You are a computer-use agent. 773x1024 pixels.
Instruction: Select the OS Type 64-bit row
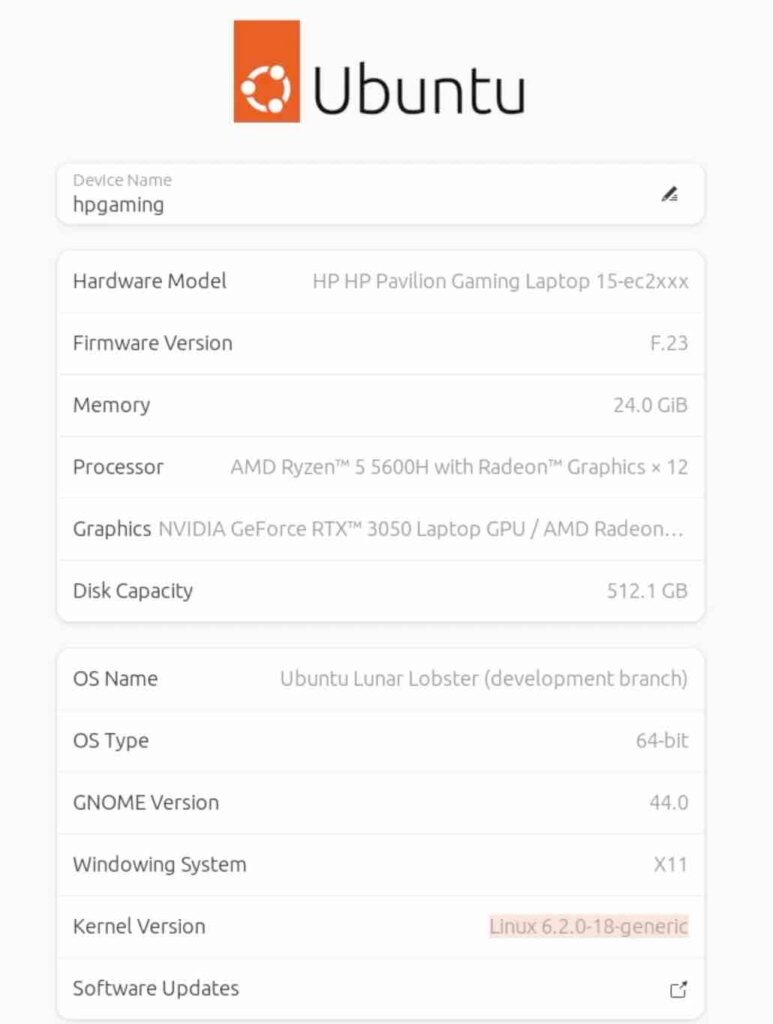381,741
